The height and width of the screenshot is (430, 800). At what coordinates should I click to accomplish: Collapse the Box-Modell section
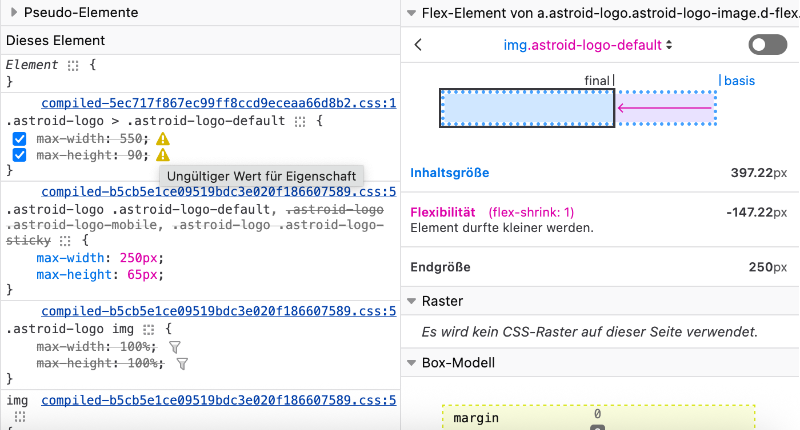tap(412, 363)
